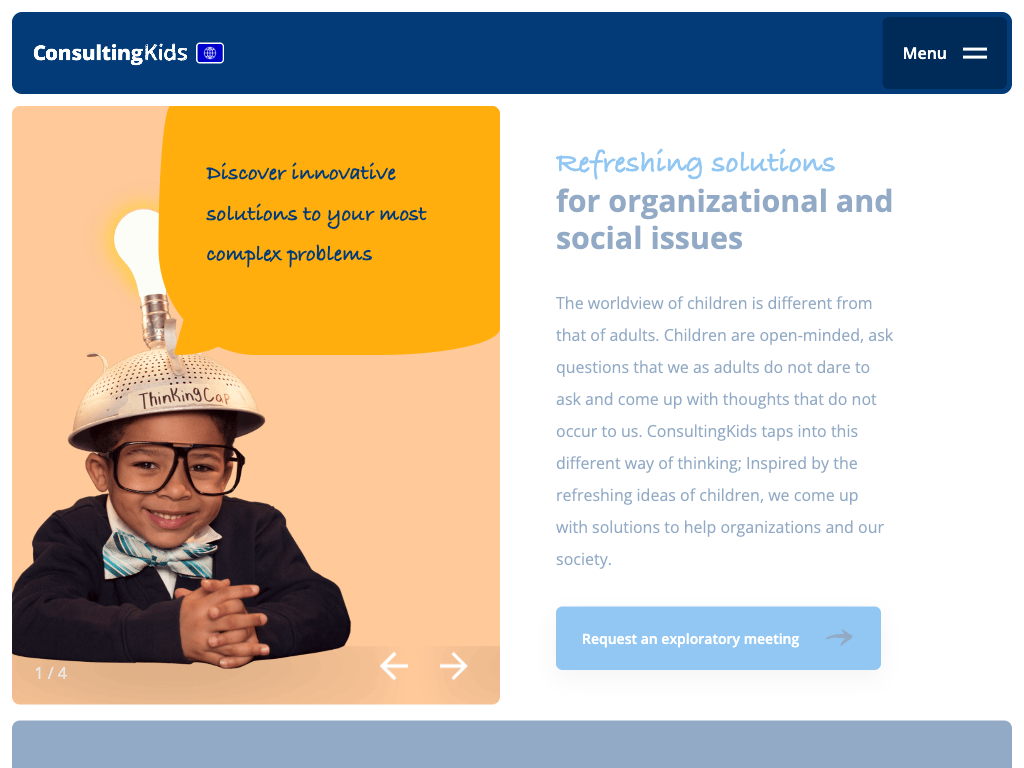Click the paragraph about children's worldview
1024x768 pixels.
tap(724, 431)
